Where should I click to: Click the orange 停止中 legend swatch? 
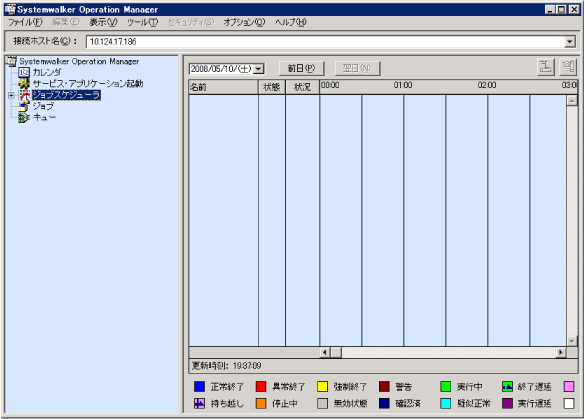click(261, 403)
